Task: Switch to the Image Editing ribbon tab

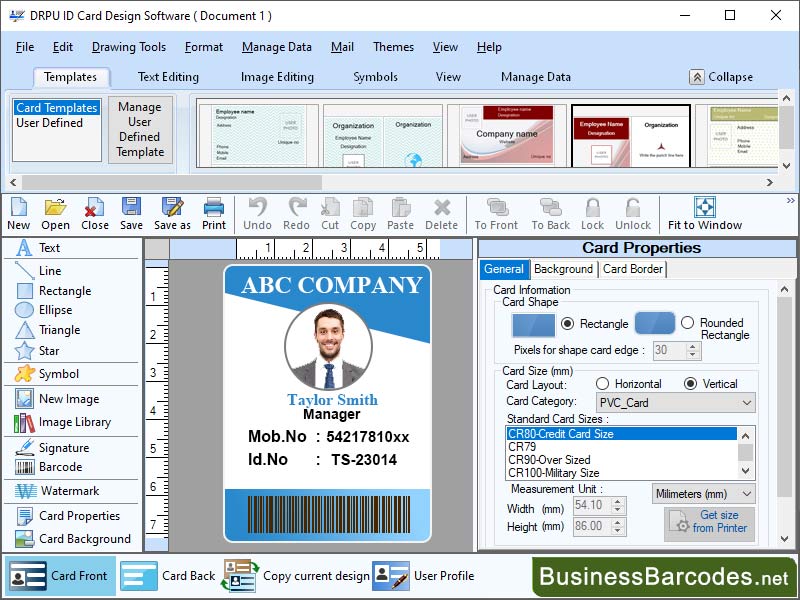Action: tap(277, 77)
